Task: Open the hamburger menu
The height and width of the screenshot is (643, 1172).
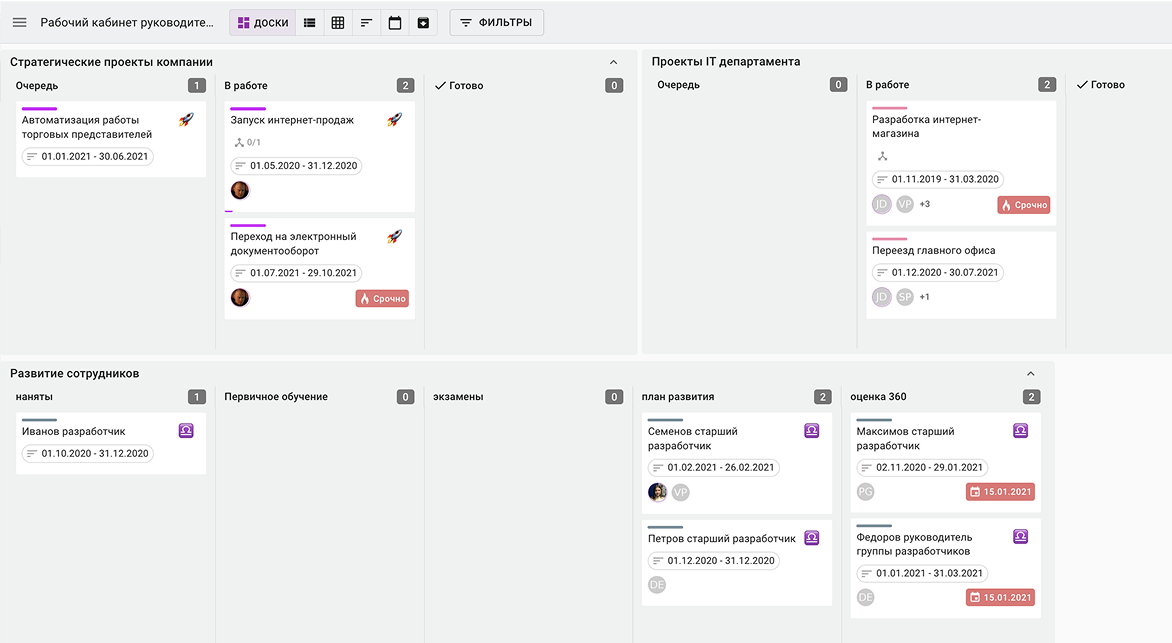Action: pos(19,22)
